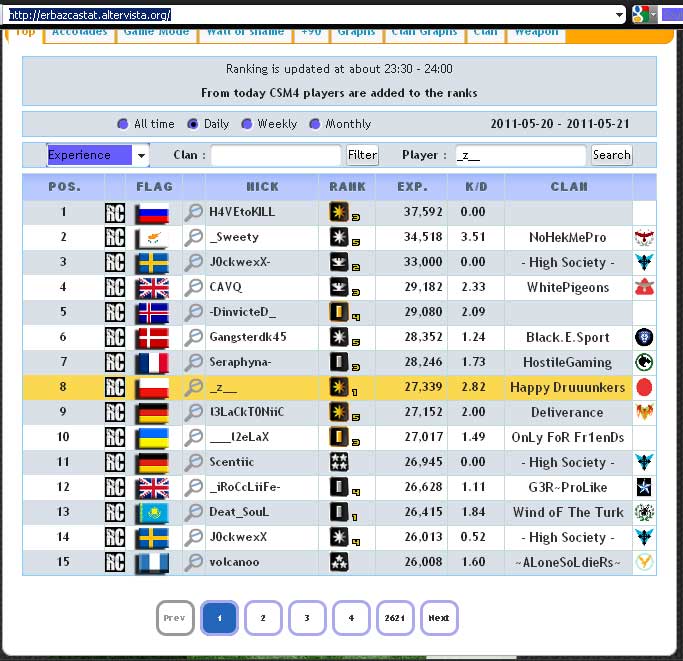Image resolution: width=683 pixels, height=661 pixels.
Task: Click the French flag beside Seraphyna-
Action: click(x=153, y=362)
